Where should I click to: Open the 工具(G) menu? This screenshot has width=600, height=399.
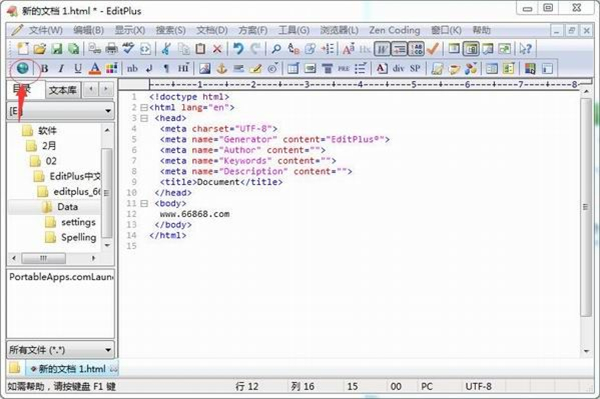point(294,30)
